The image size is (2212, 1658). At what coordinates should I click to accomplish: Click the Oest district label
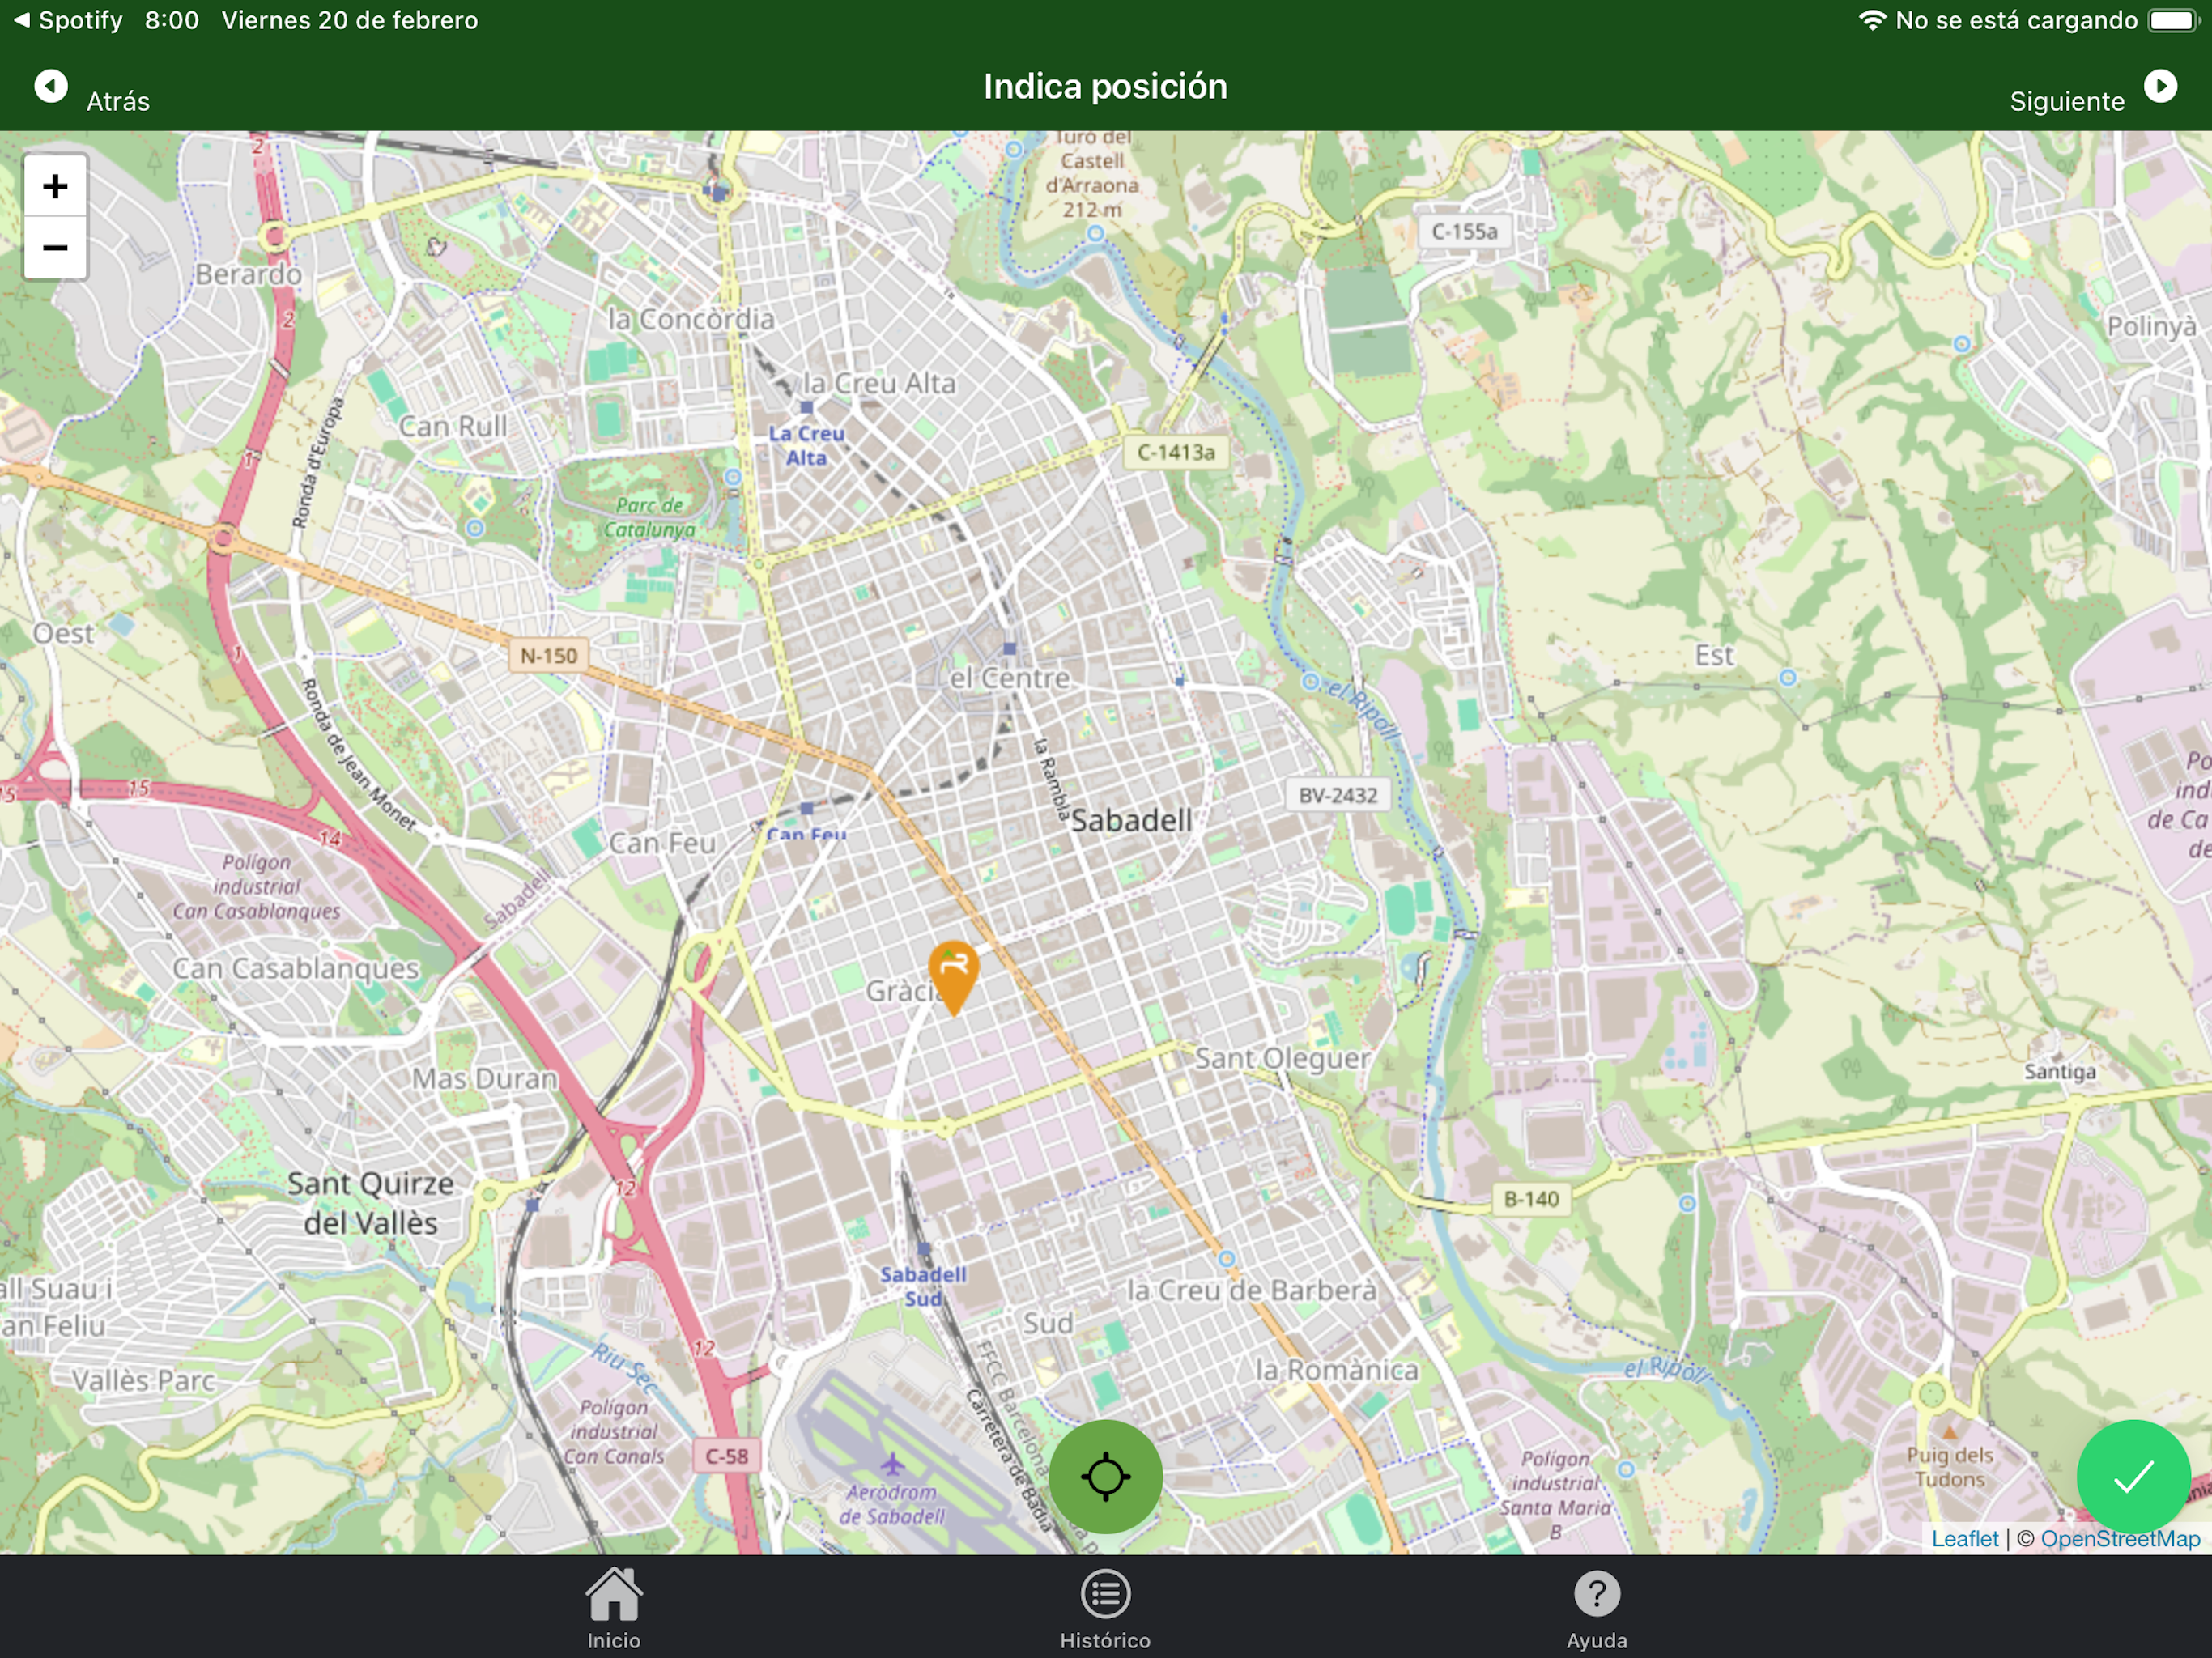(63, 633)
